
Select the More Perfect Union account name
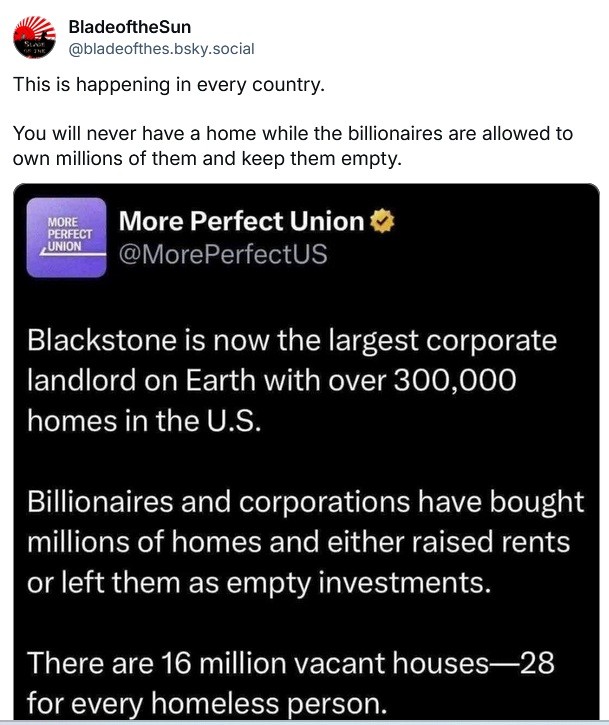[241, 222]
